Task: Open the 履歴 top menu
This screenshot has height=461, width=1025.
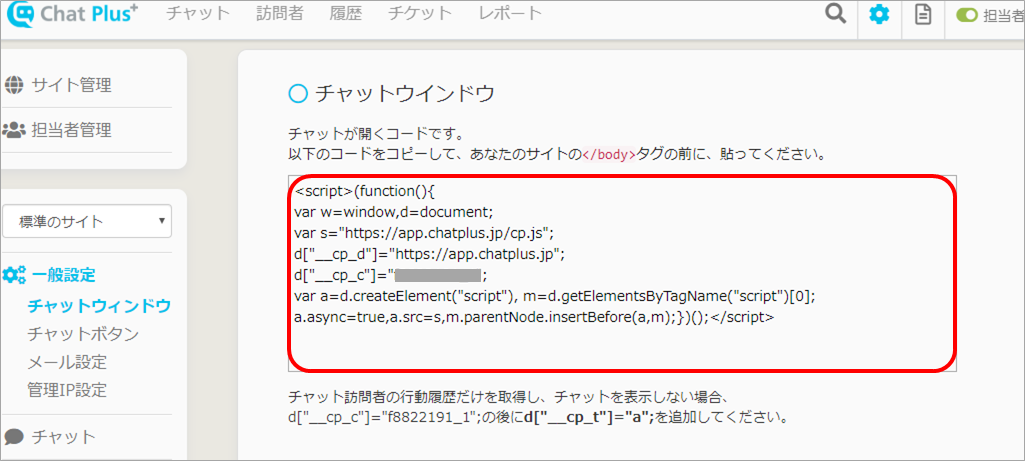Action: 346,13
